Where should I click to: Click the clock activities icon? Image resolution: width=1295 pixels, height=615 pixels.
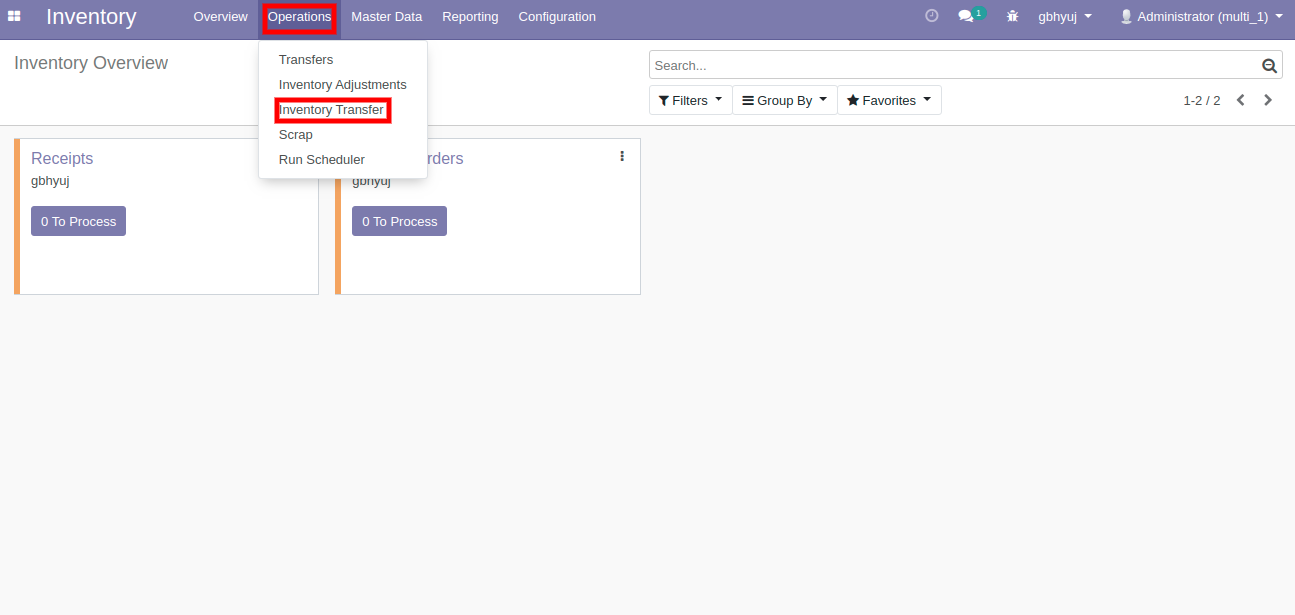pos(931,16)
